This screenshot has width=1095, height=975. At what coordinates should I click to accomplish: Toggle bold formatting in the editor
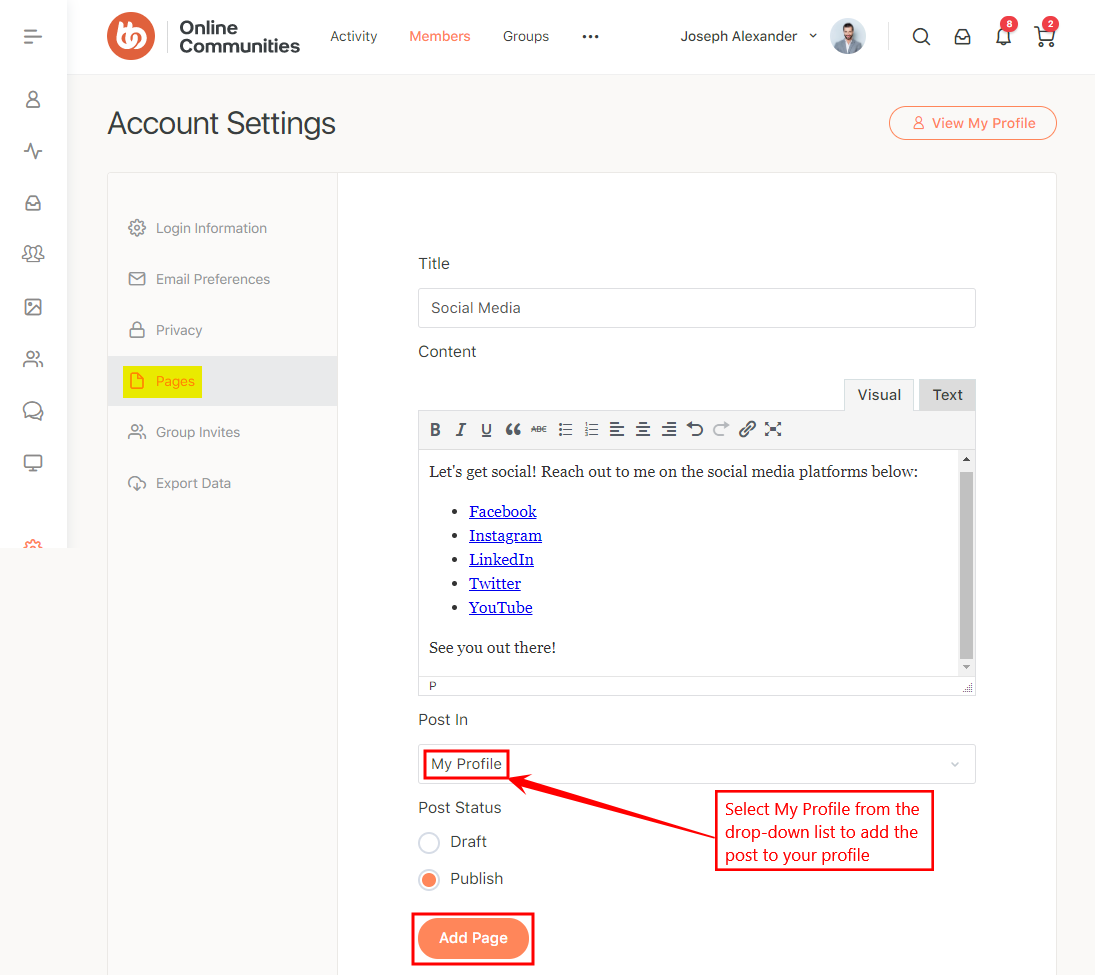(435, 429)
